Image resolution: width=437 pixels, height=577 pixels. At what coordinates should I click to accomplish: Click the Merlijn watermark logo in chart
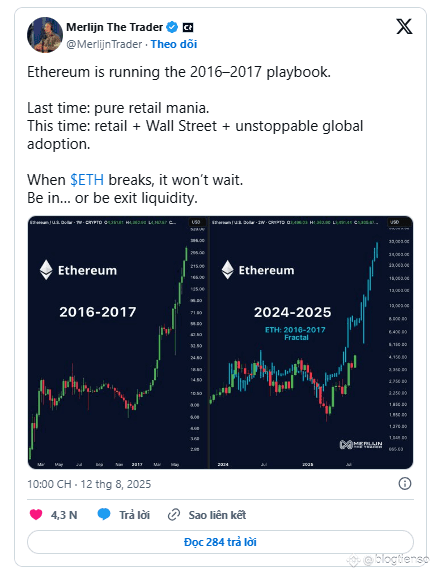click(x=360, y=445)
